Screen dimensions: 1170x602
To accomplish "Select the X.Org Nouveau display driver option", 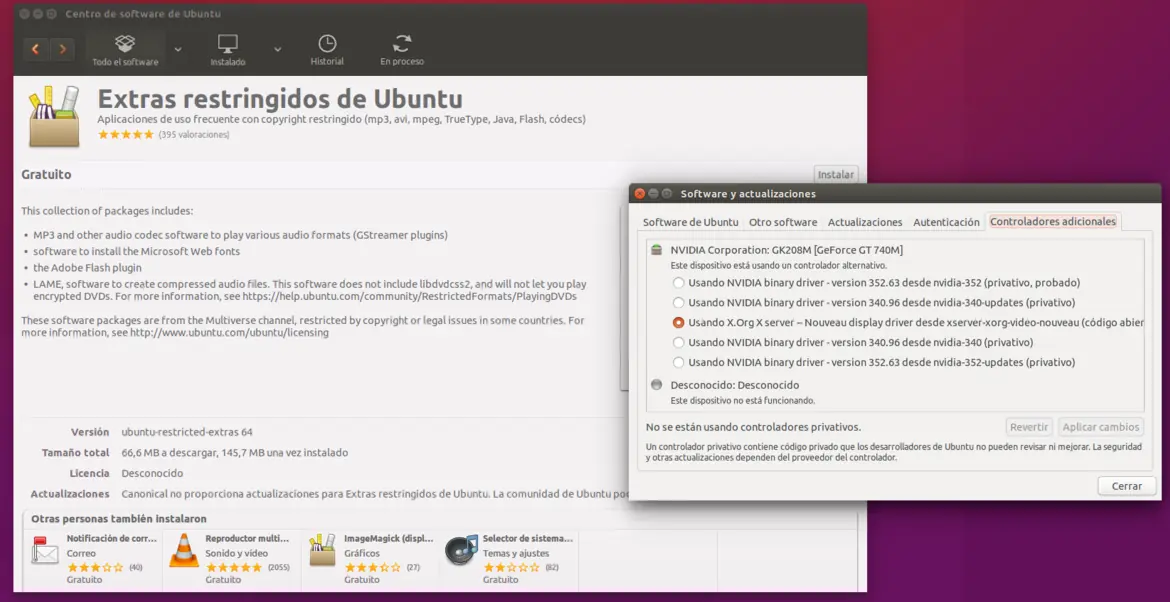I will (678, 323).
